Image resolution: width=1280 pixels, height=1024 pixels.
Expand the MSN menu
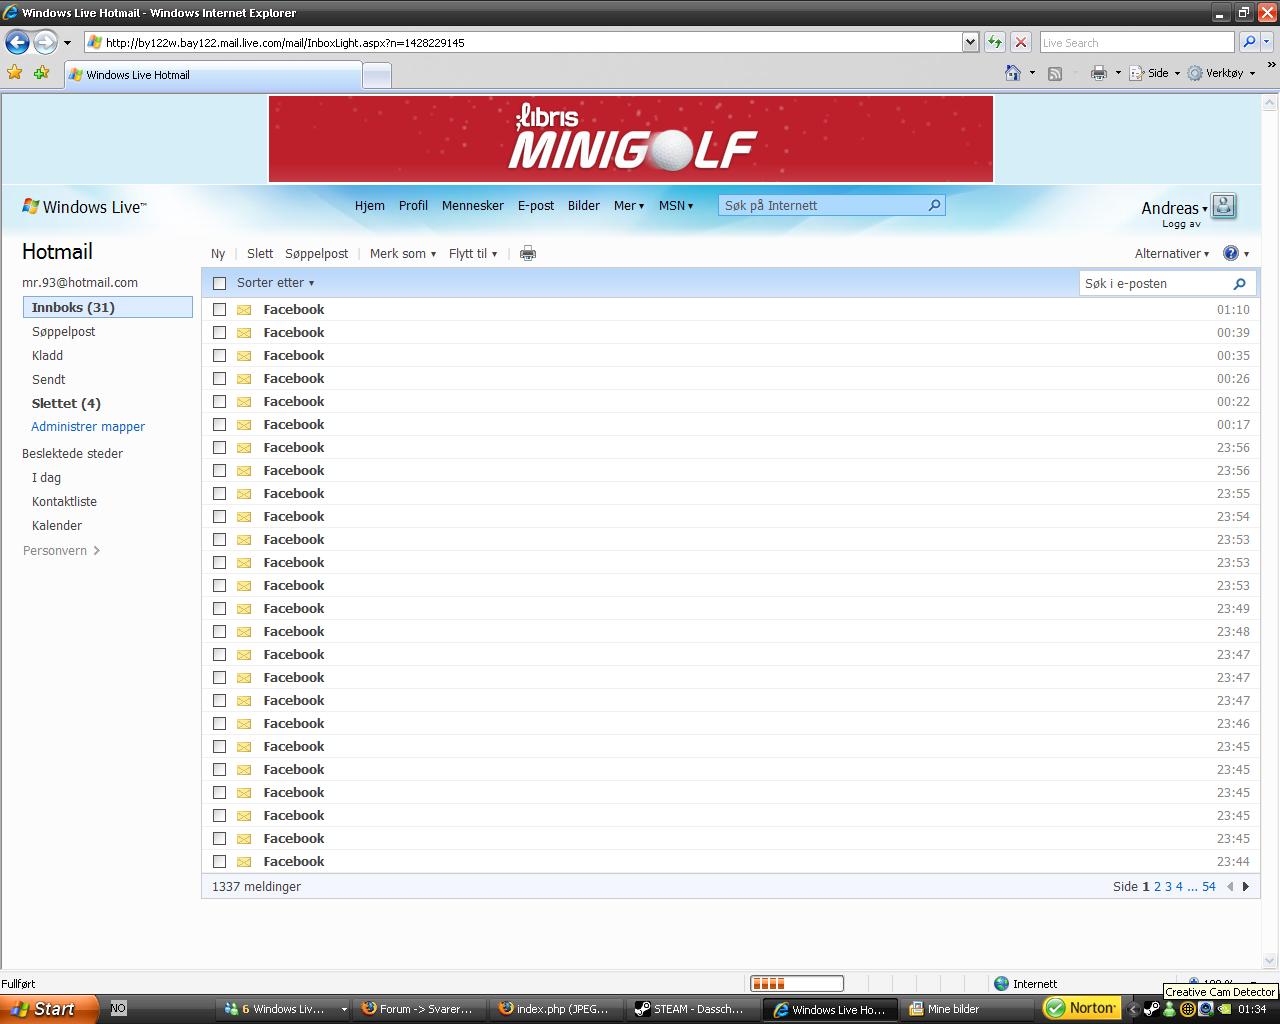click(675, 206)
